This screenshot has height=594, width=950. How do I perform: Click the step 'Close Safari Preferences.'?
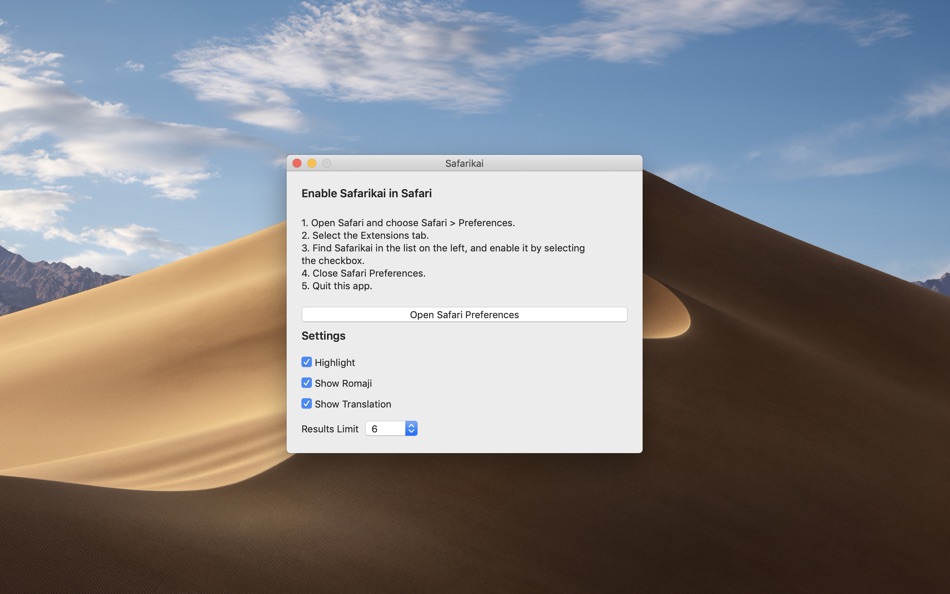click(x=369, y=273)
